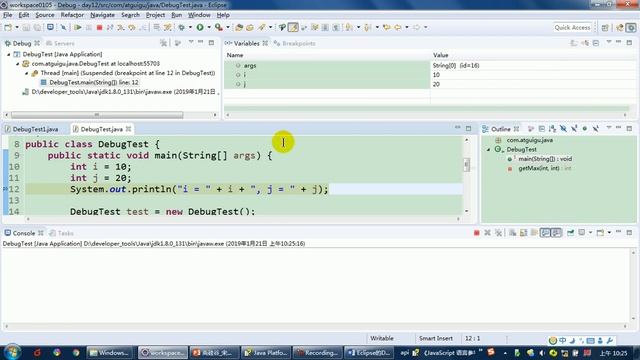The height and width of the screenshot is (360, 640).
Task: Collapse DebugTest class in Outline
Action: click(488, 150)
